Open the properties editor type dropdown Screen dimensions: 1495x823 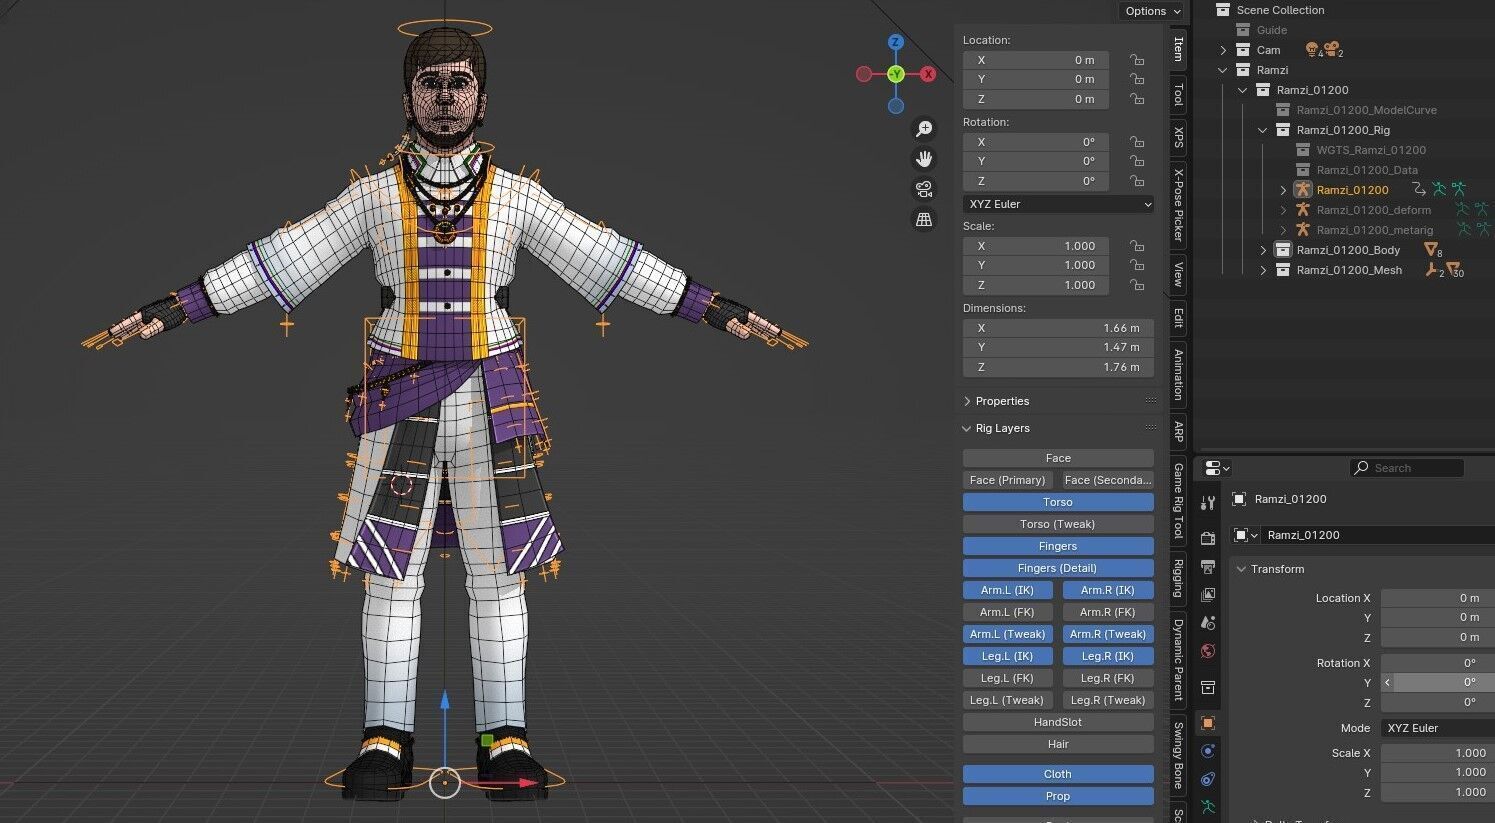coord(1217,468)
